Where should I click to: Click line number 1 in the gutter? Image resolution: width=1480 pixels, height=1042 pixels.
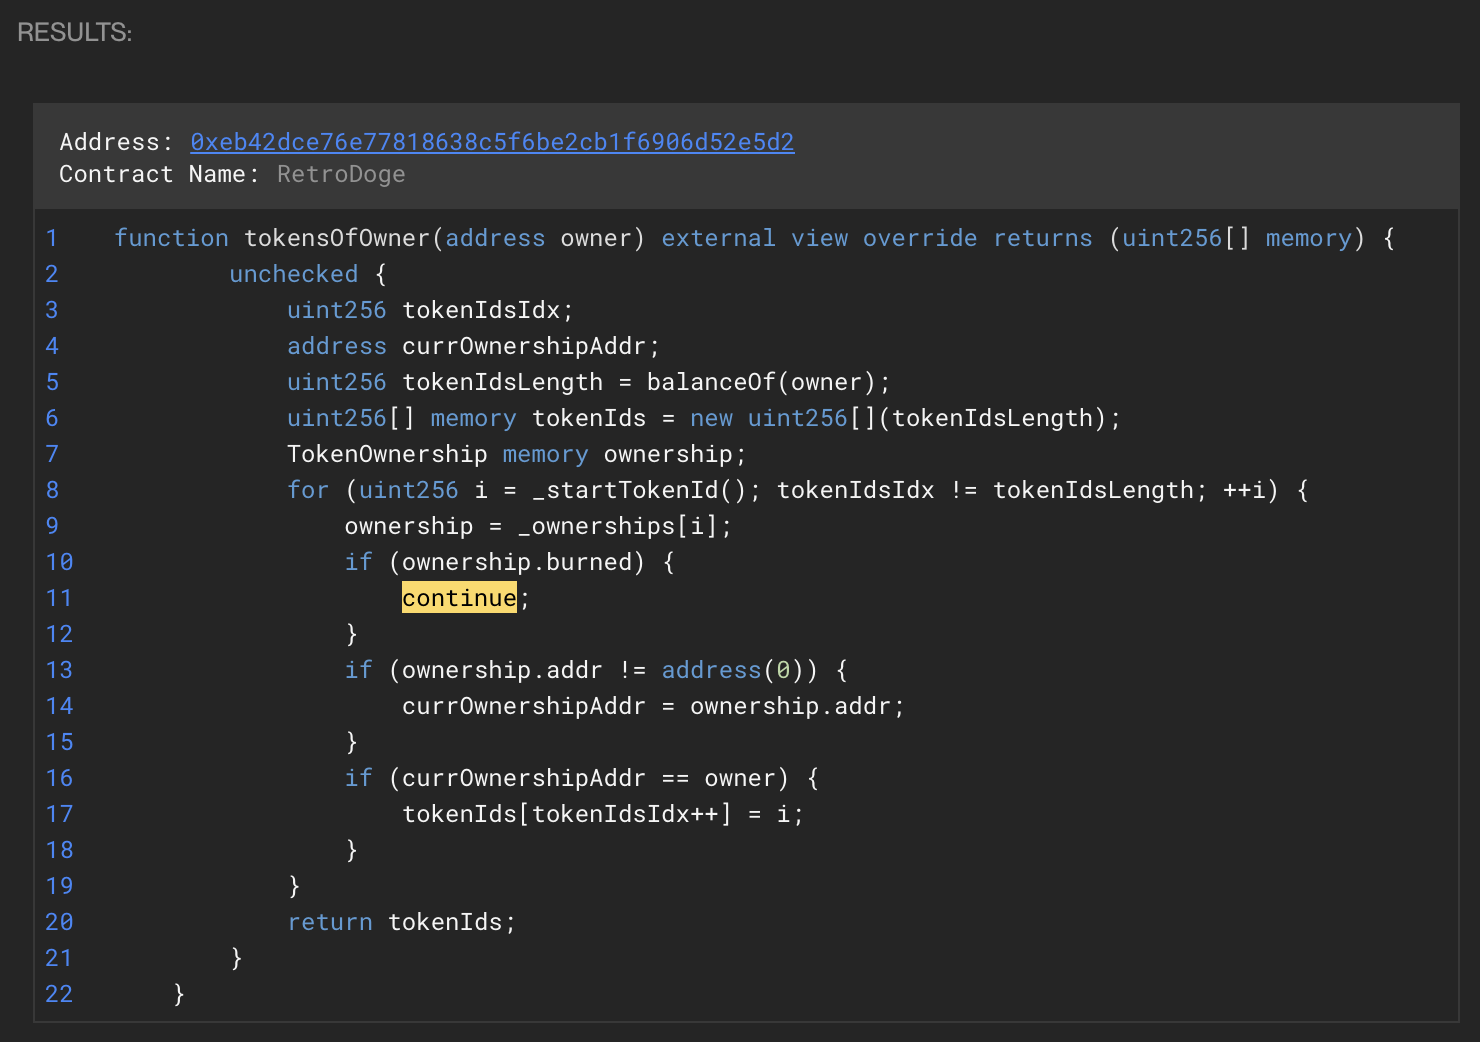click(52, 238)
